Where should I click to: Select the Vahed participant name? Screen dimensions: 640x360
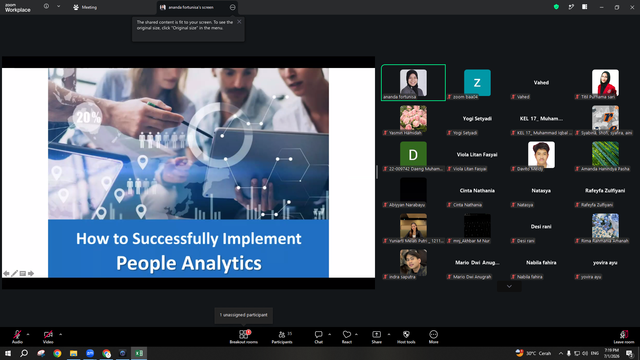point(541,82)
